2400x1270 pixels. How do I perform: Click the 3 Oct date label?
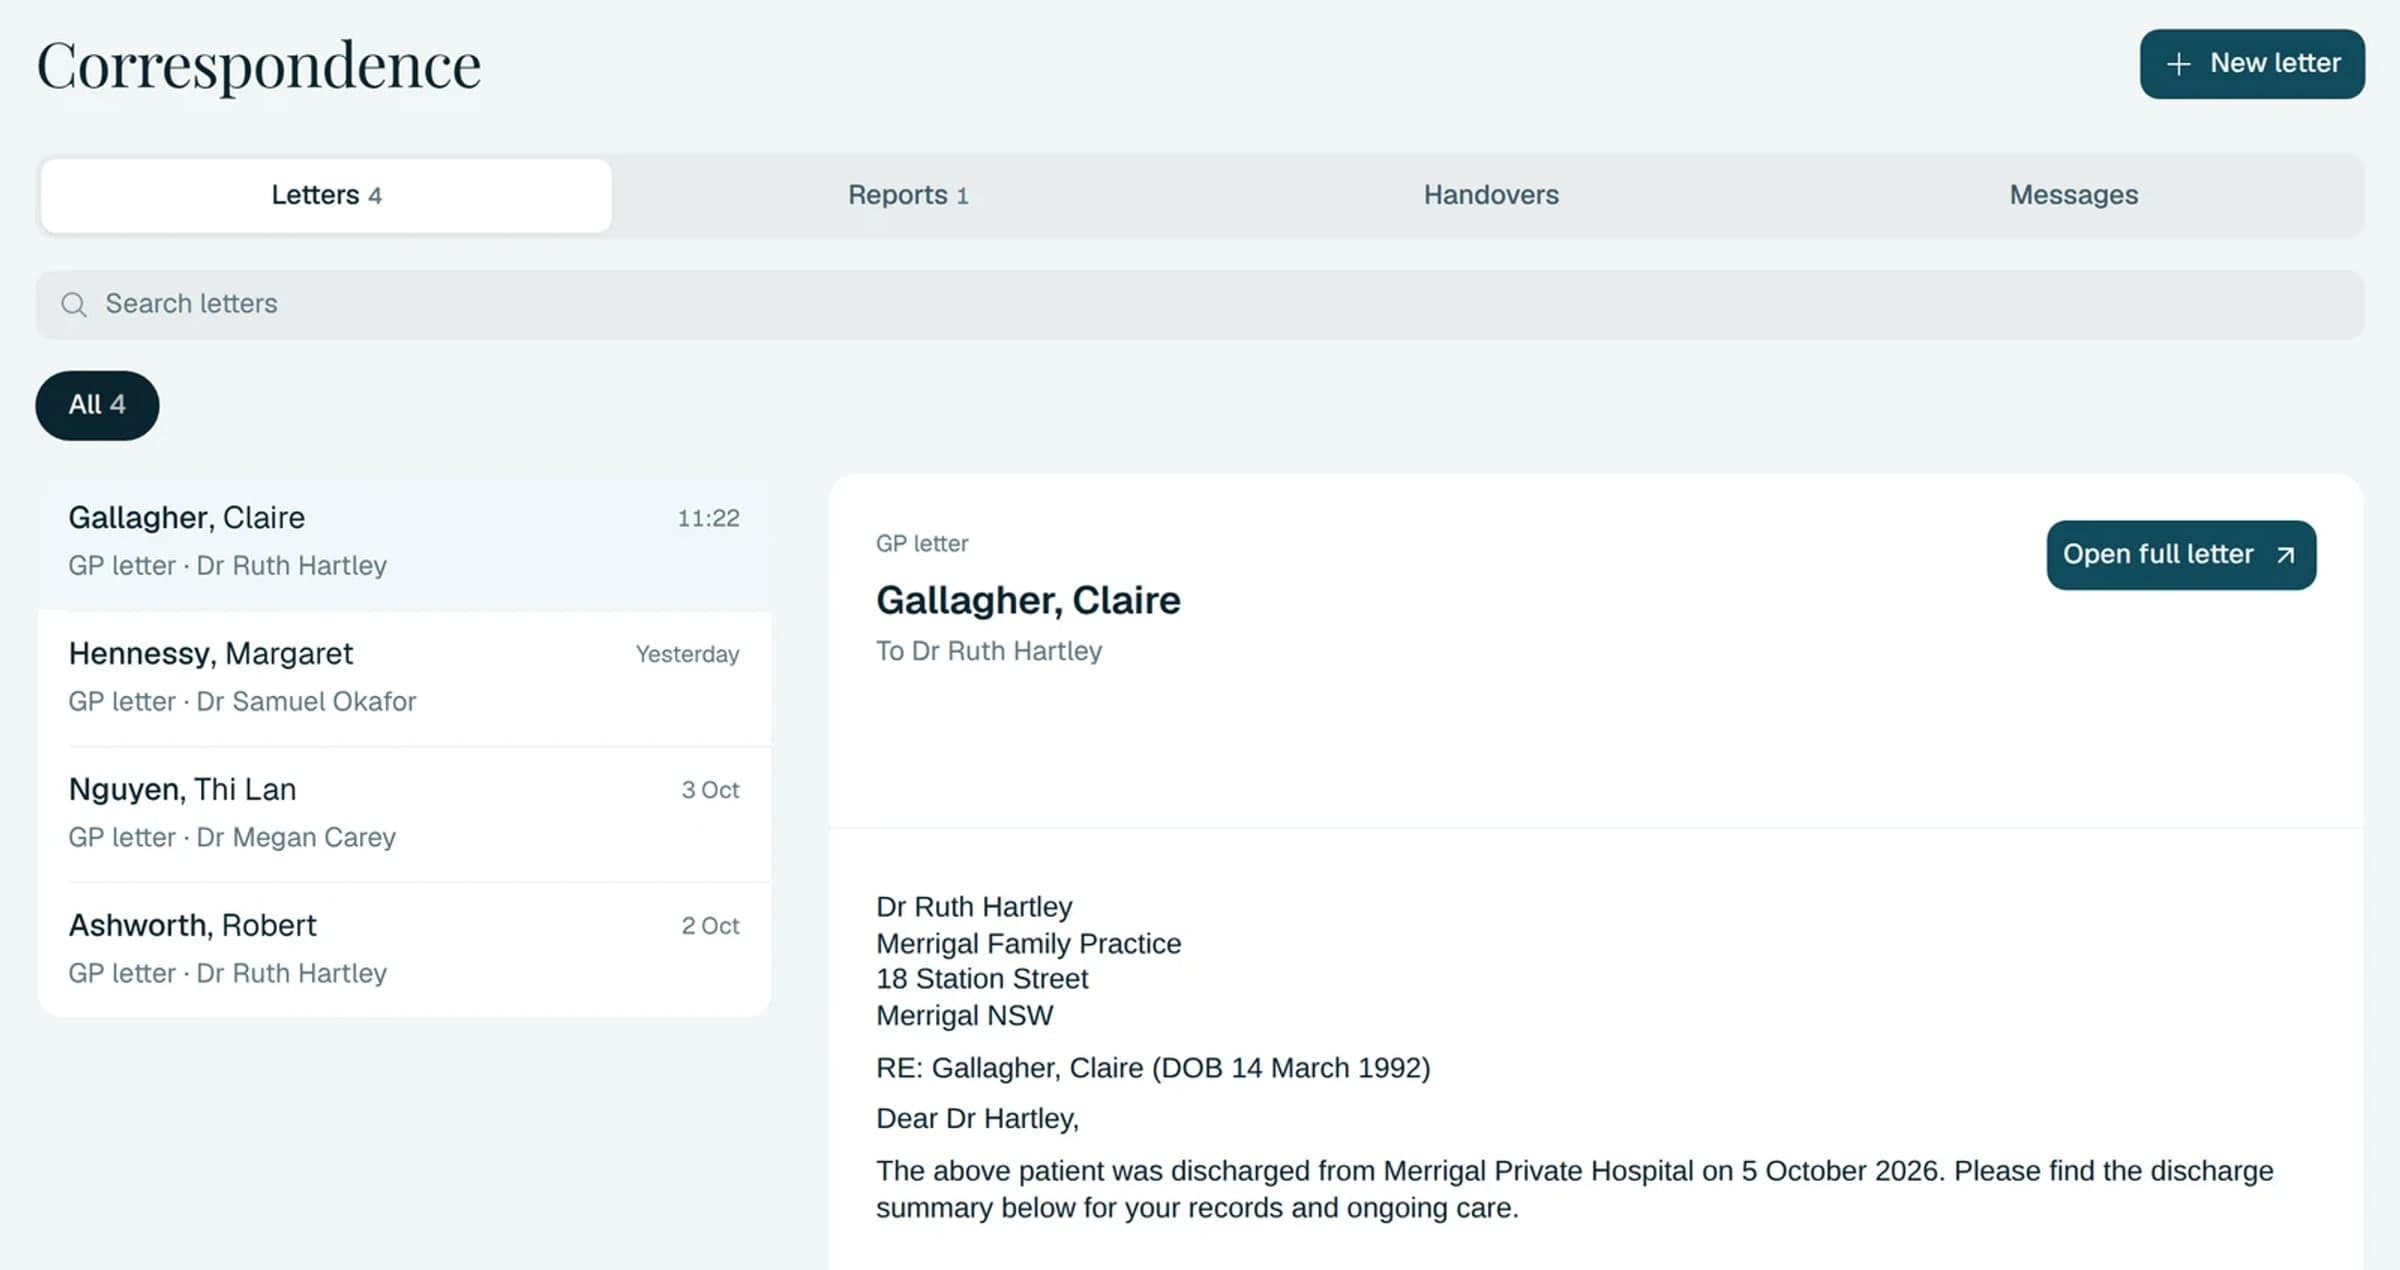(710, 790)
